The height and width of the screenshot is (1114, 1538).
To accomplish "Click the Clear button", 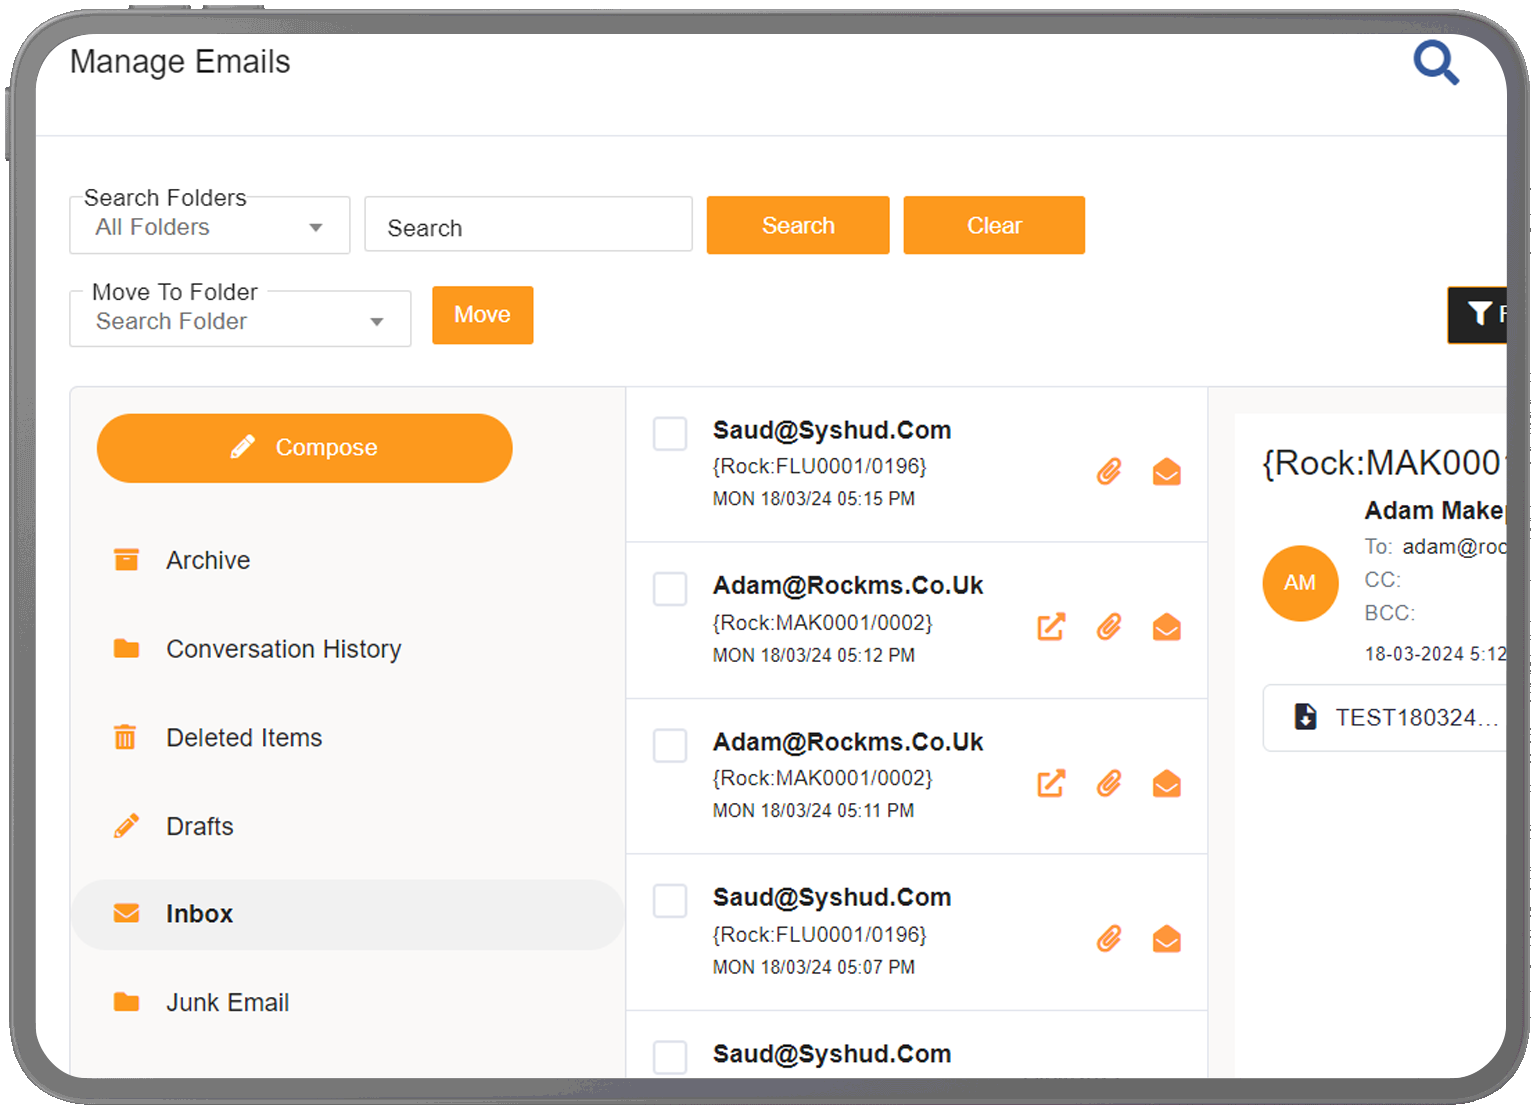I will 994,225.
